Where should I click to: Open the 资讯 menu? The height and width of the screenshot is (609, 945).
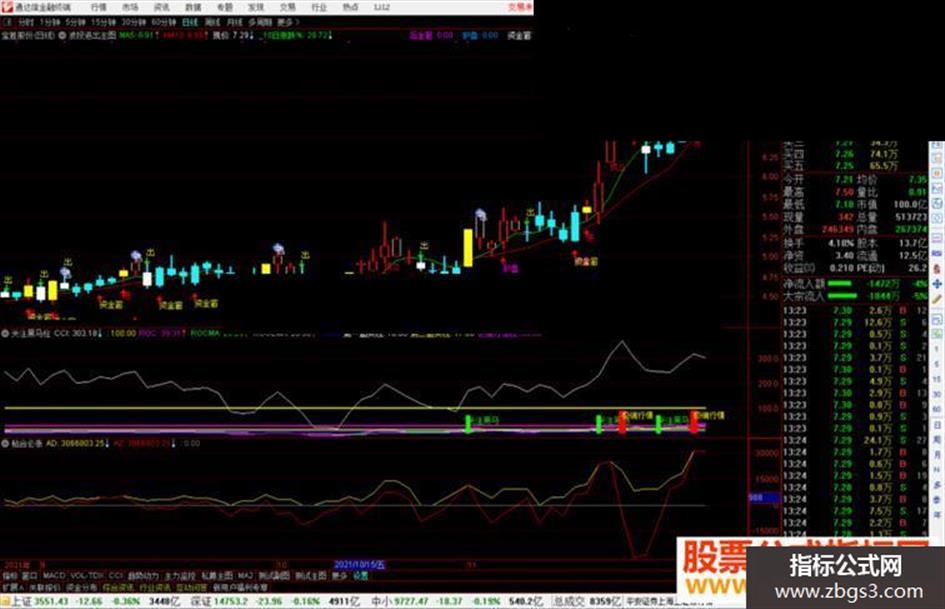tap(162, 7)
